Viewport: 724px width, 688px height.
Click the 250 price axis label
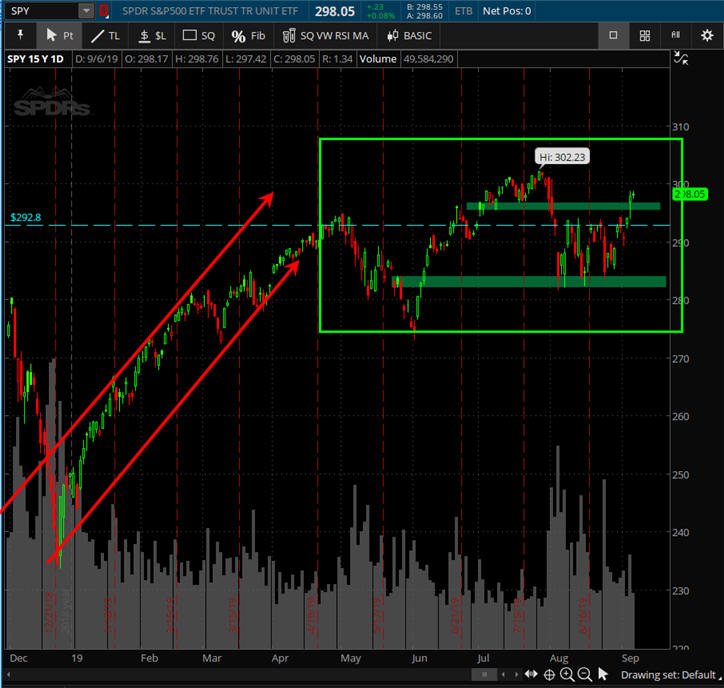(680, 475)
